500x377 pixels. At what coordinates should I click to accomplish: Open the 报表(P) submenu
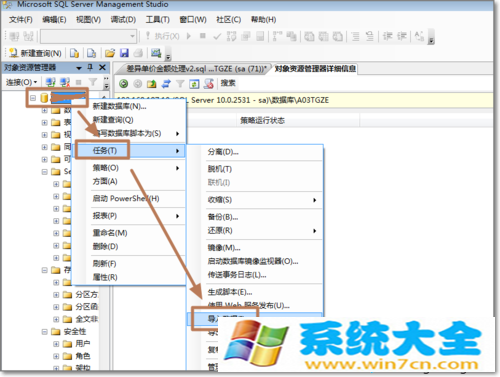pos(129,216)
